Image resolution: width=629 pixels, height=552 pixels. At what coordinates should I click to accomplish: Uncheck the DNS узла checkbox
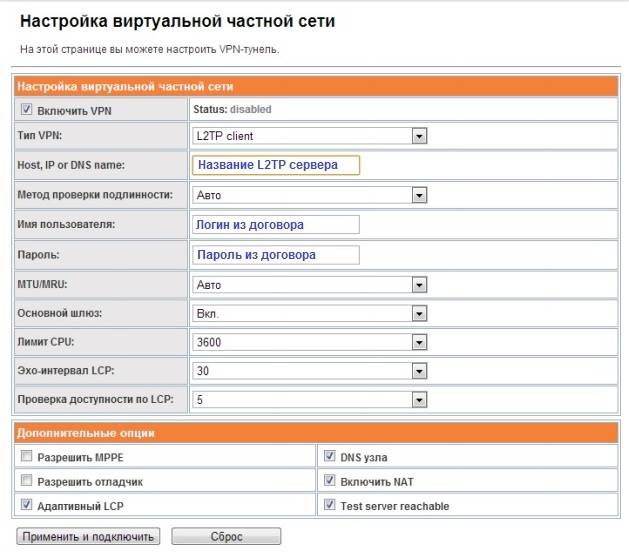[x=330, y=457]
